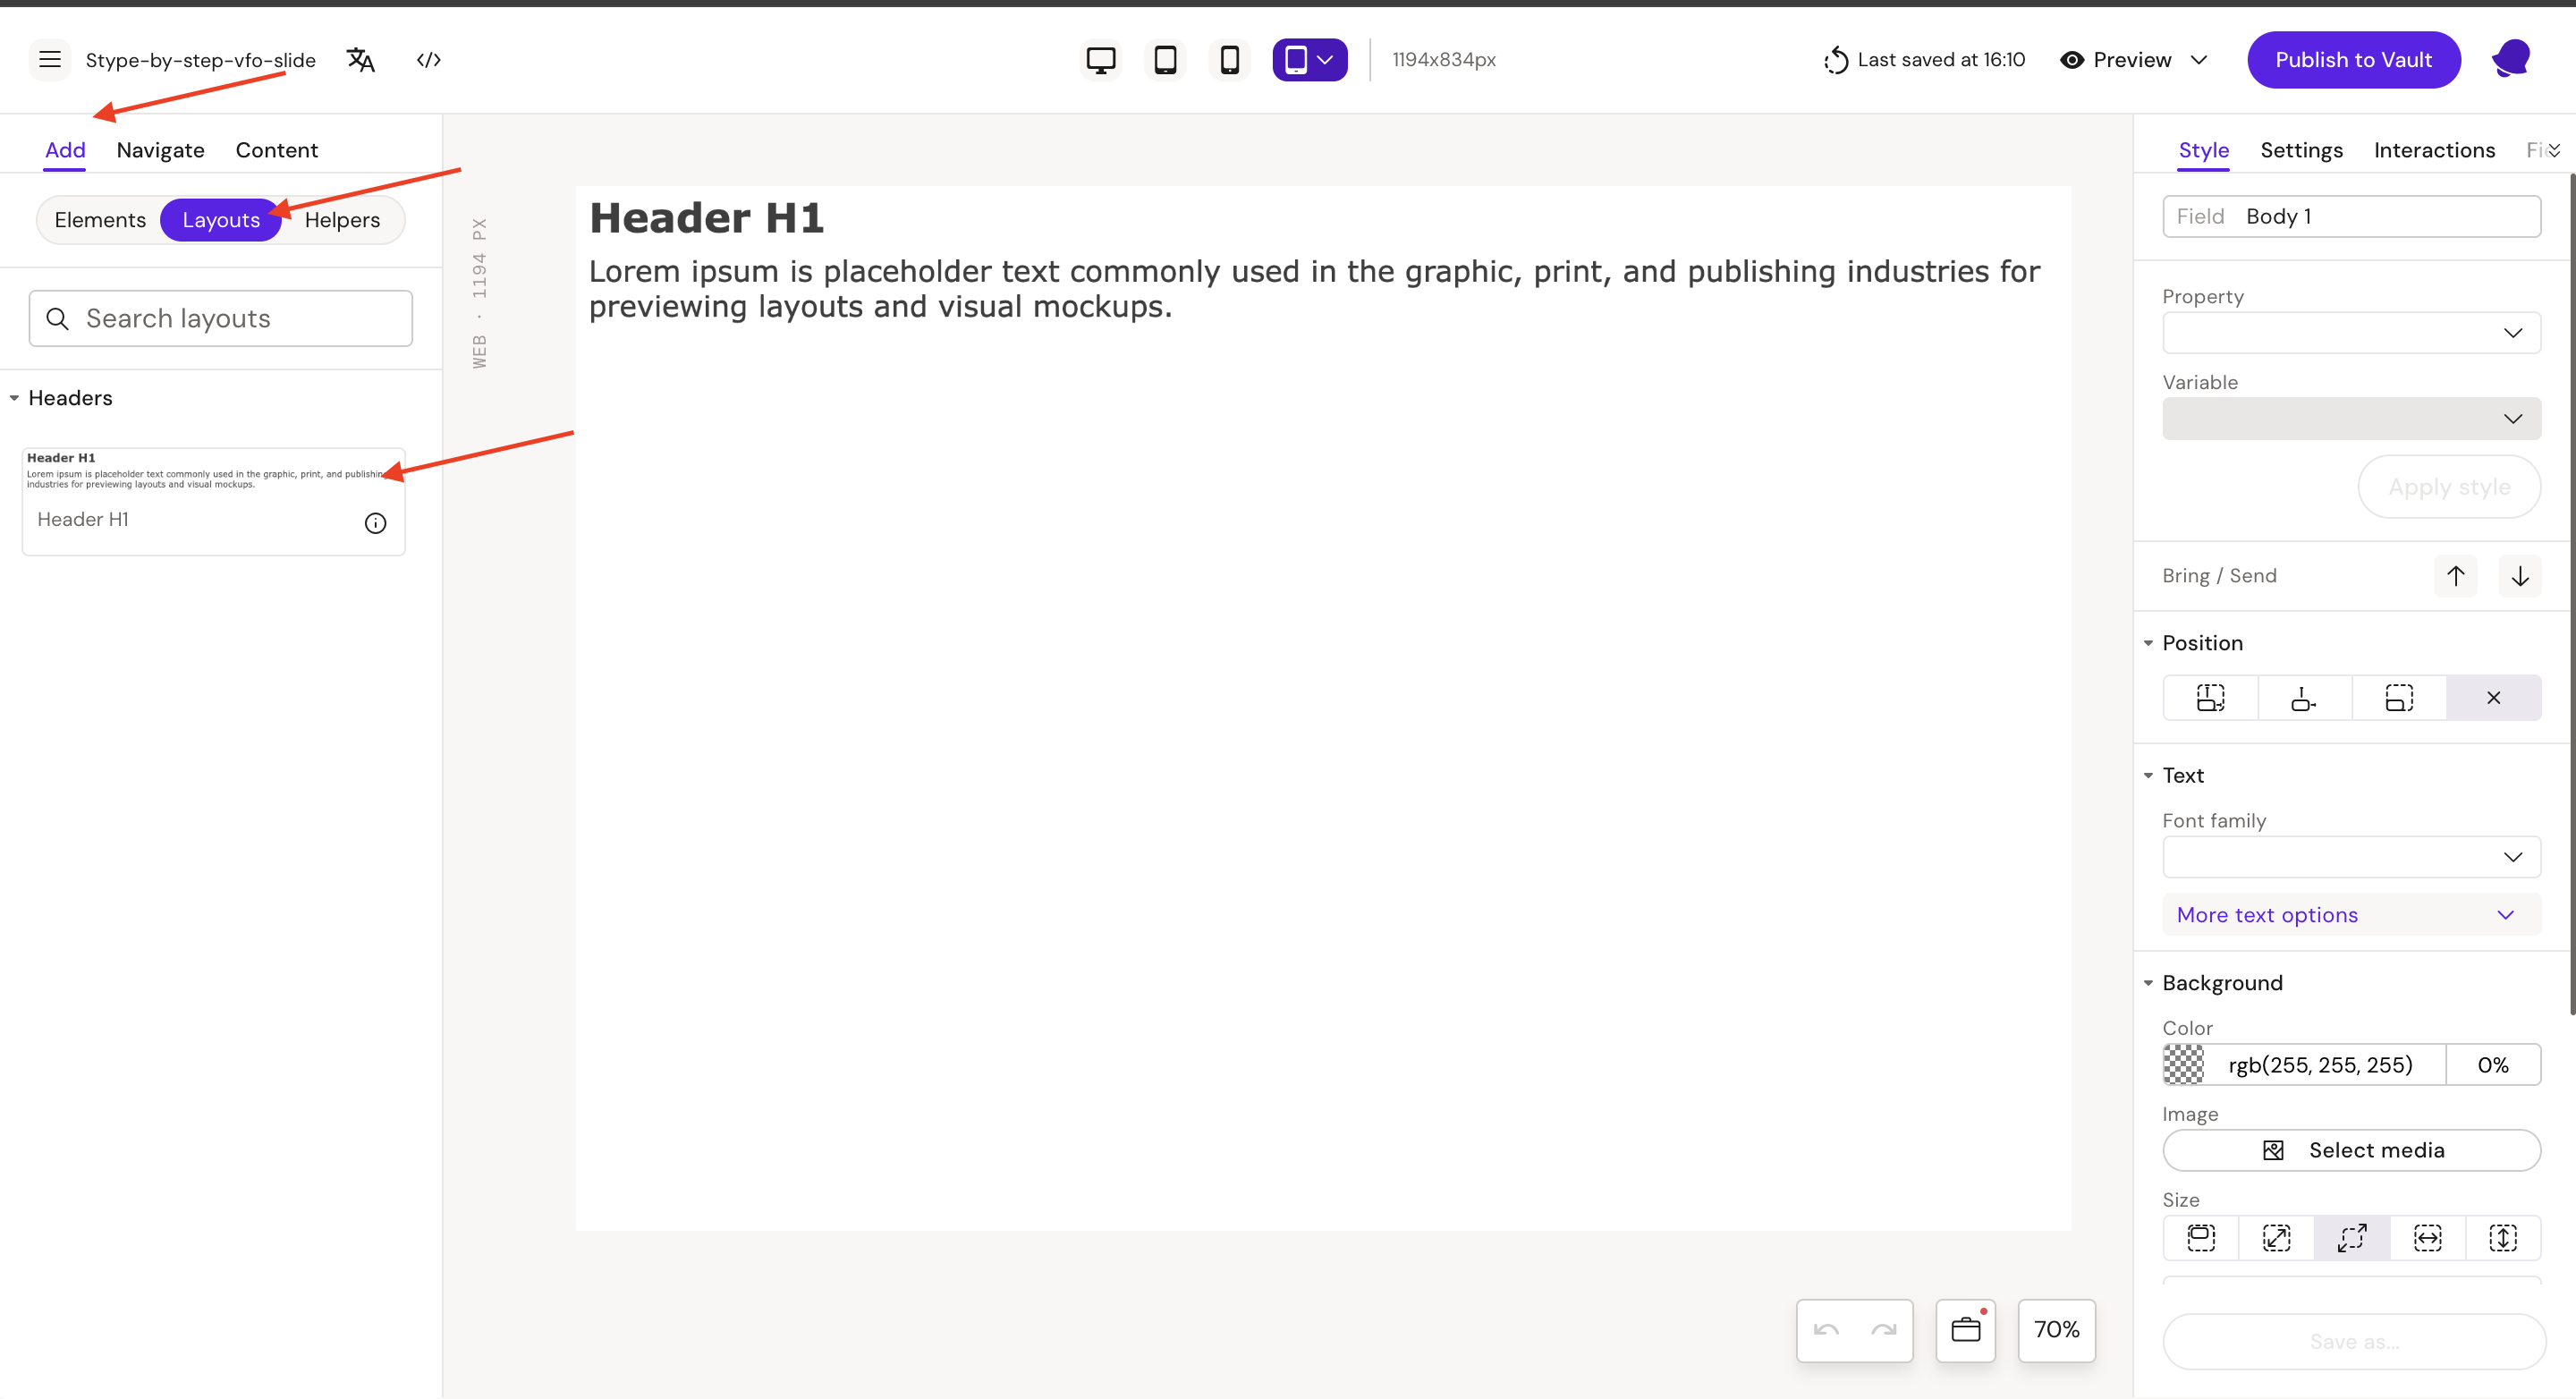Screen dimensions: 2576x1399
Task: Switch to the Navigate tab
Action: tap(160, 150)
